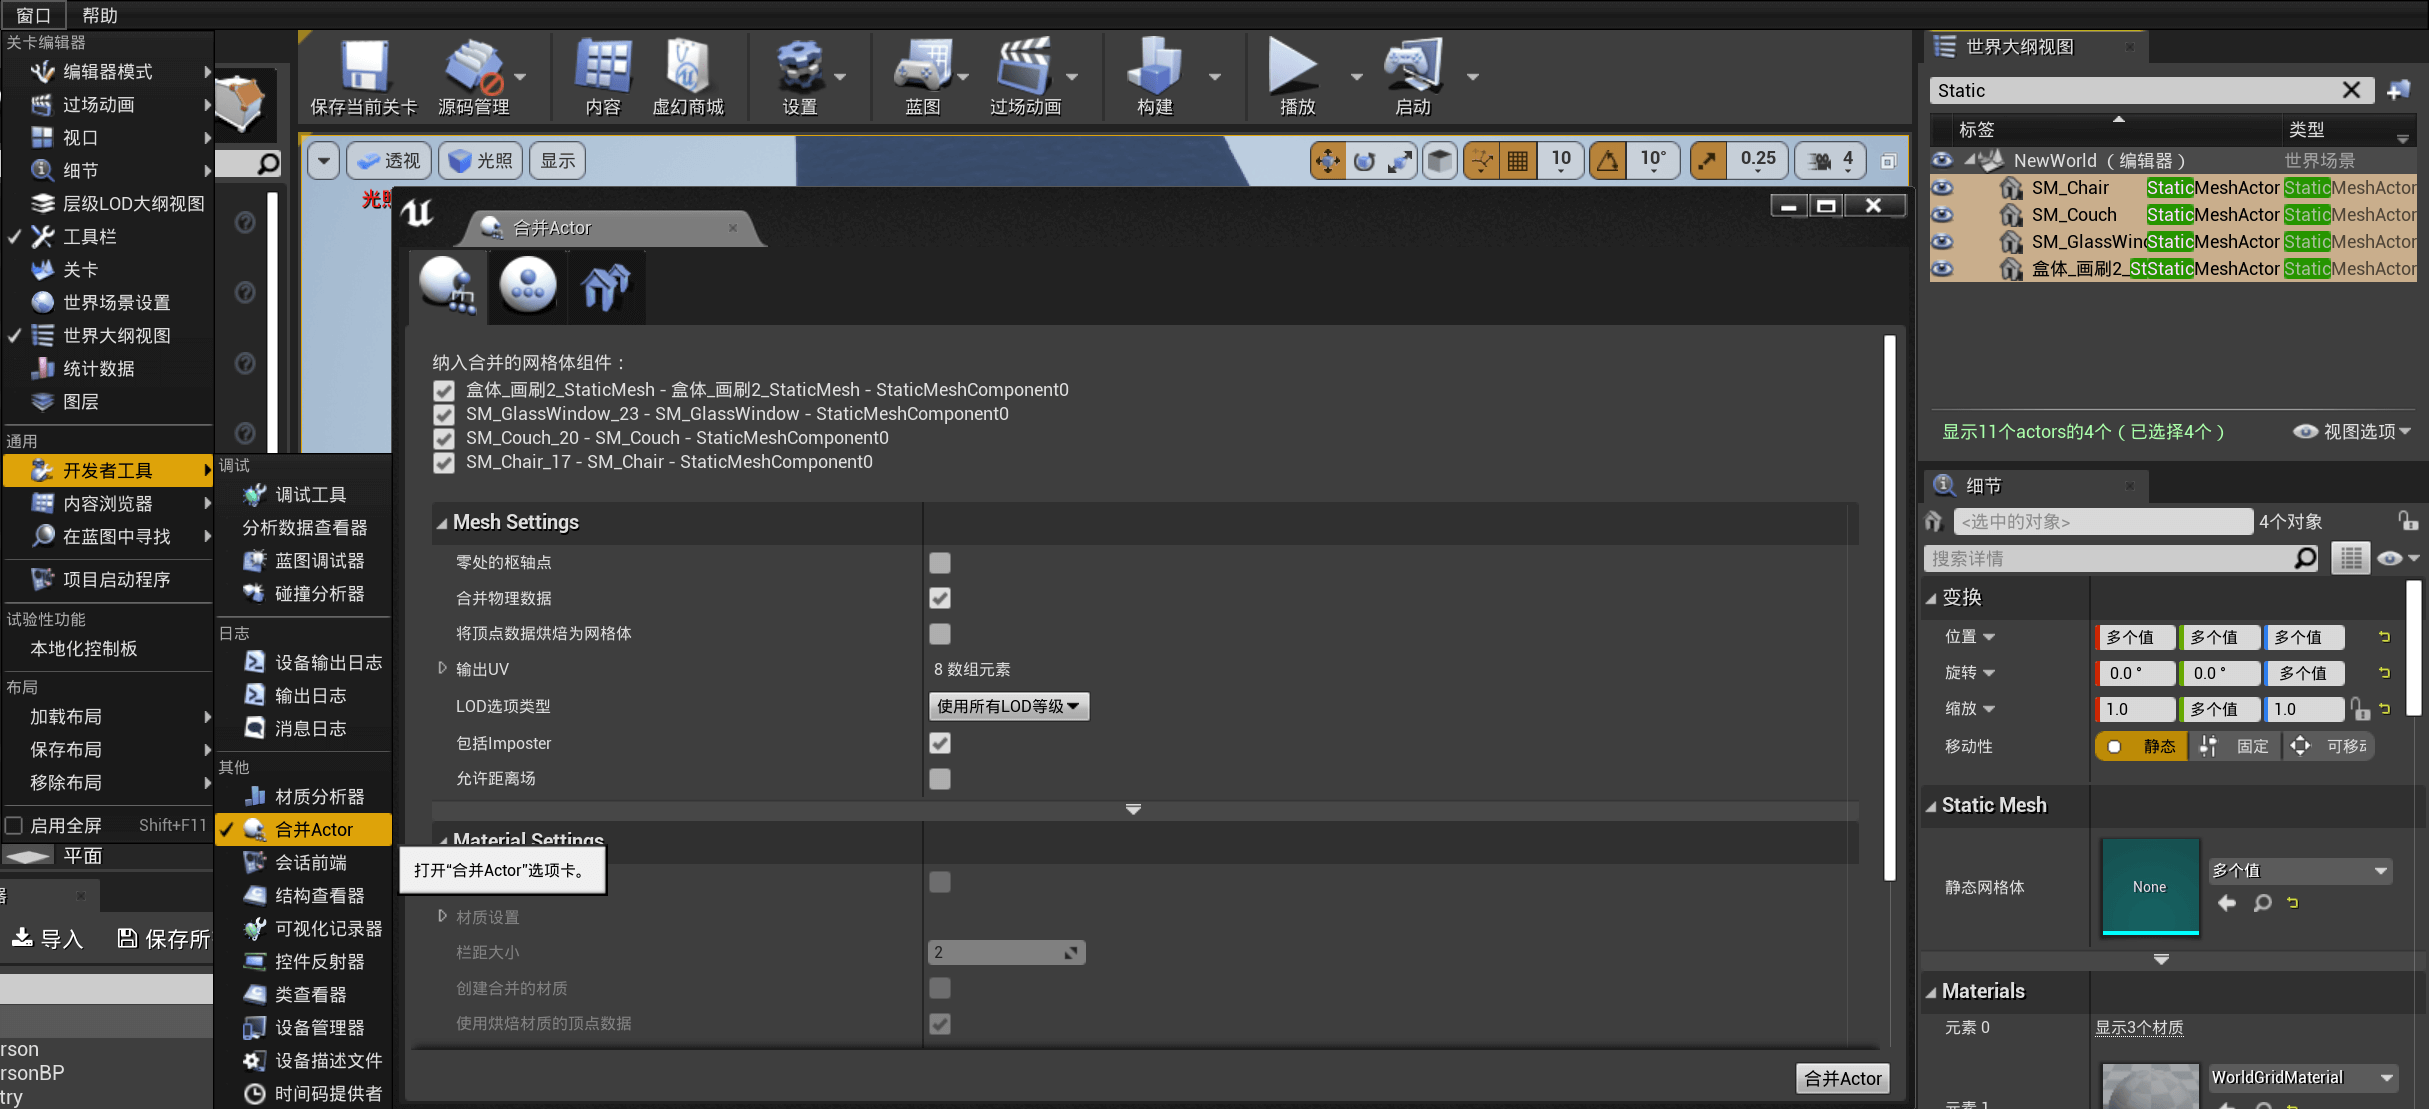
Task: Collapse the Static Mesh section in details
Action: point(1931,806)
